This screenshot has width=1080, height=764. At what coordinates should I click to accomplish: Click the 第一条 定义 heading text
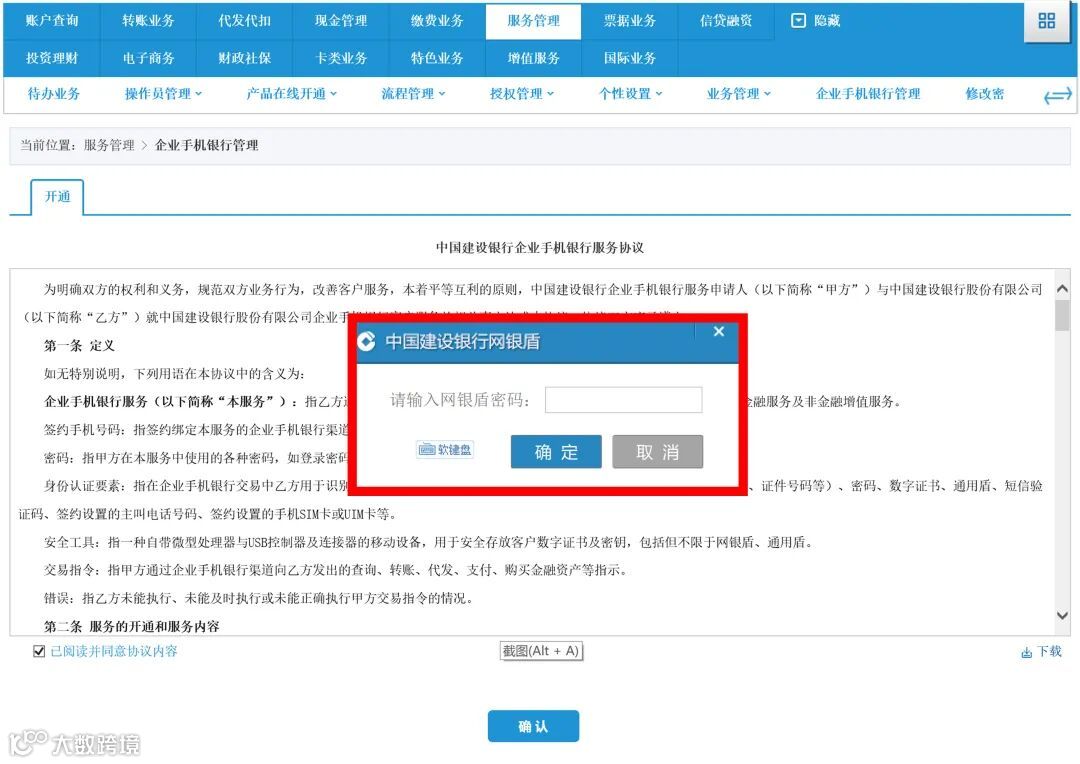tap(79, 346)
